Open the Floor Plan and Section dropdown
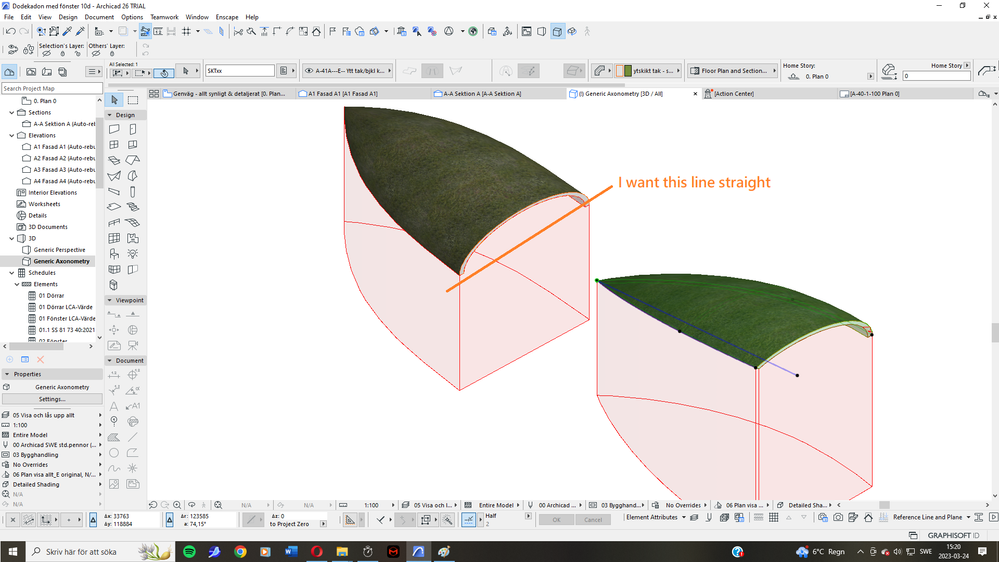Screen dimensions: 999x562 (733, 71)
